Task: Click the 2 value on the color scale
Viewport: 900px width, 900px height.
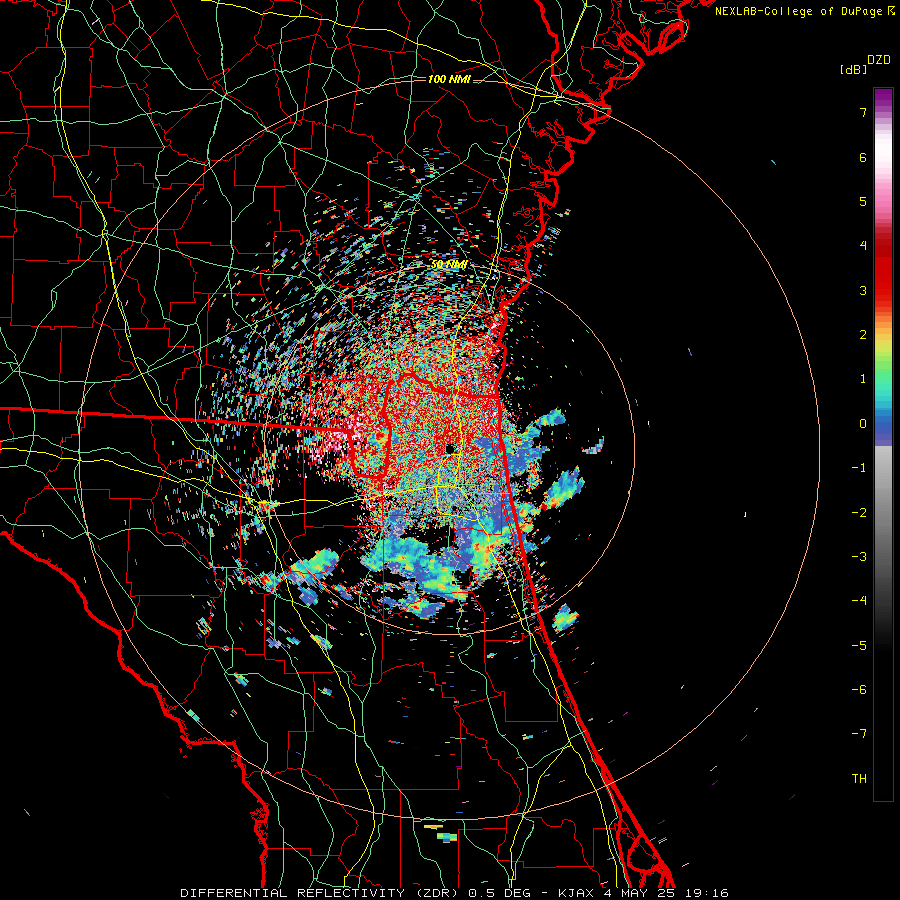Action: point(863,335)
